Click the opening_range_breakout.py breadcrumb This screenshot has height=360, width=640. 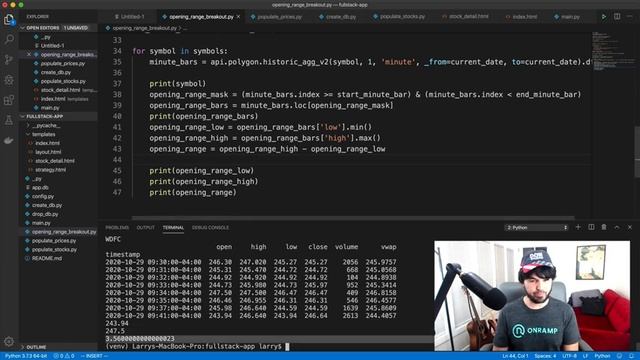145,28
